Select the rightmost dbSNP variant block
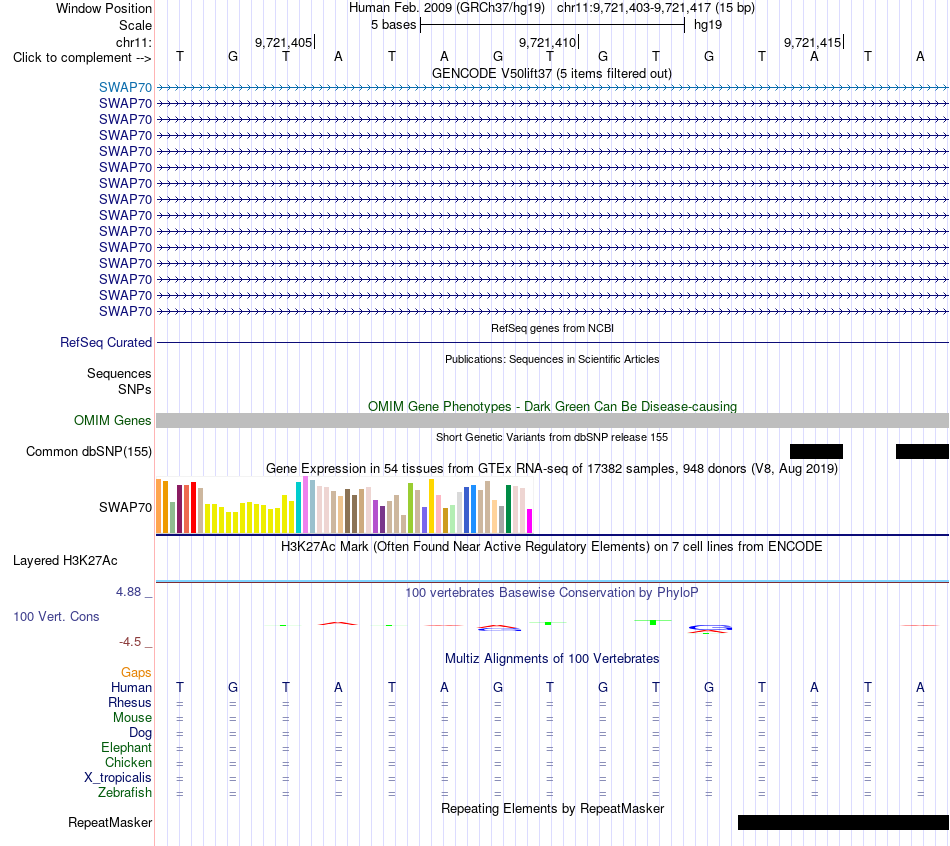 (x=922, y=451)
